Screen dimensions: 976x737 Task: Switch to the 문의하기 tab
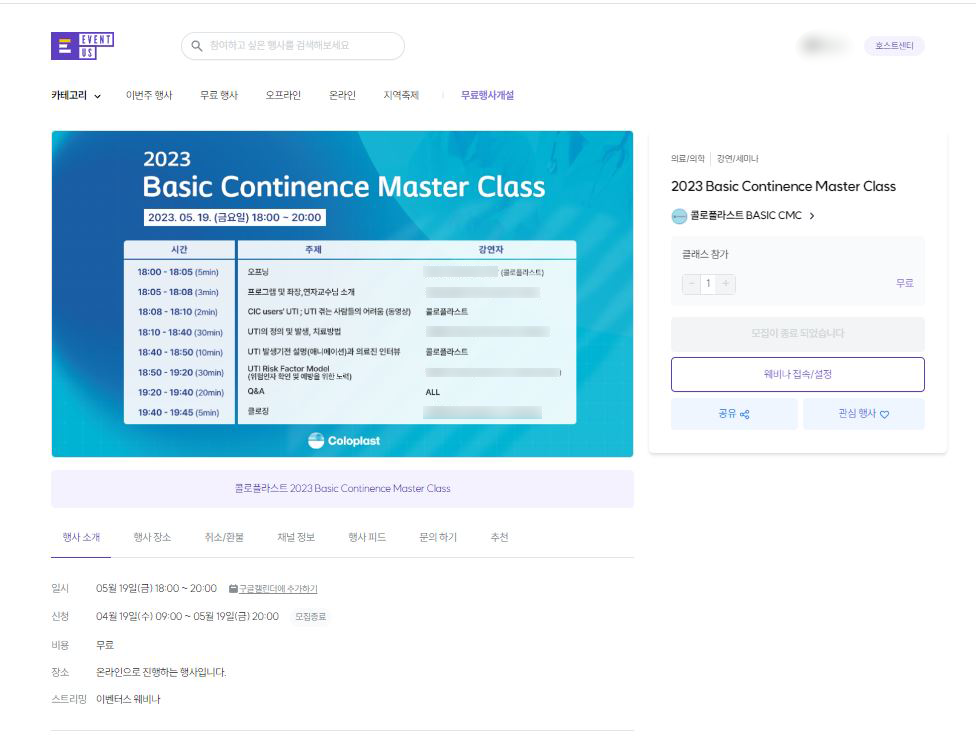click(438, 537)
